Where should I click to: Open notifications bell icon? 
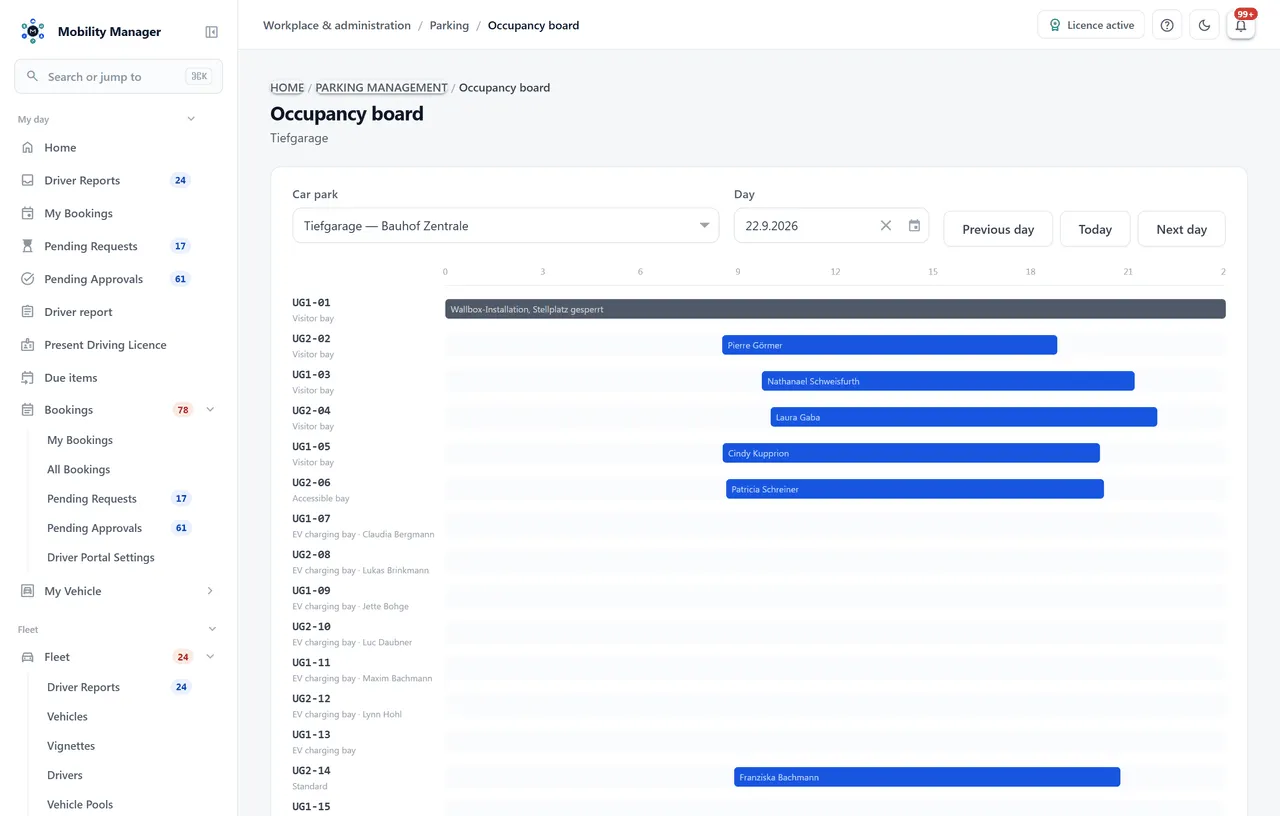click(1241, 26)
